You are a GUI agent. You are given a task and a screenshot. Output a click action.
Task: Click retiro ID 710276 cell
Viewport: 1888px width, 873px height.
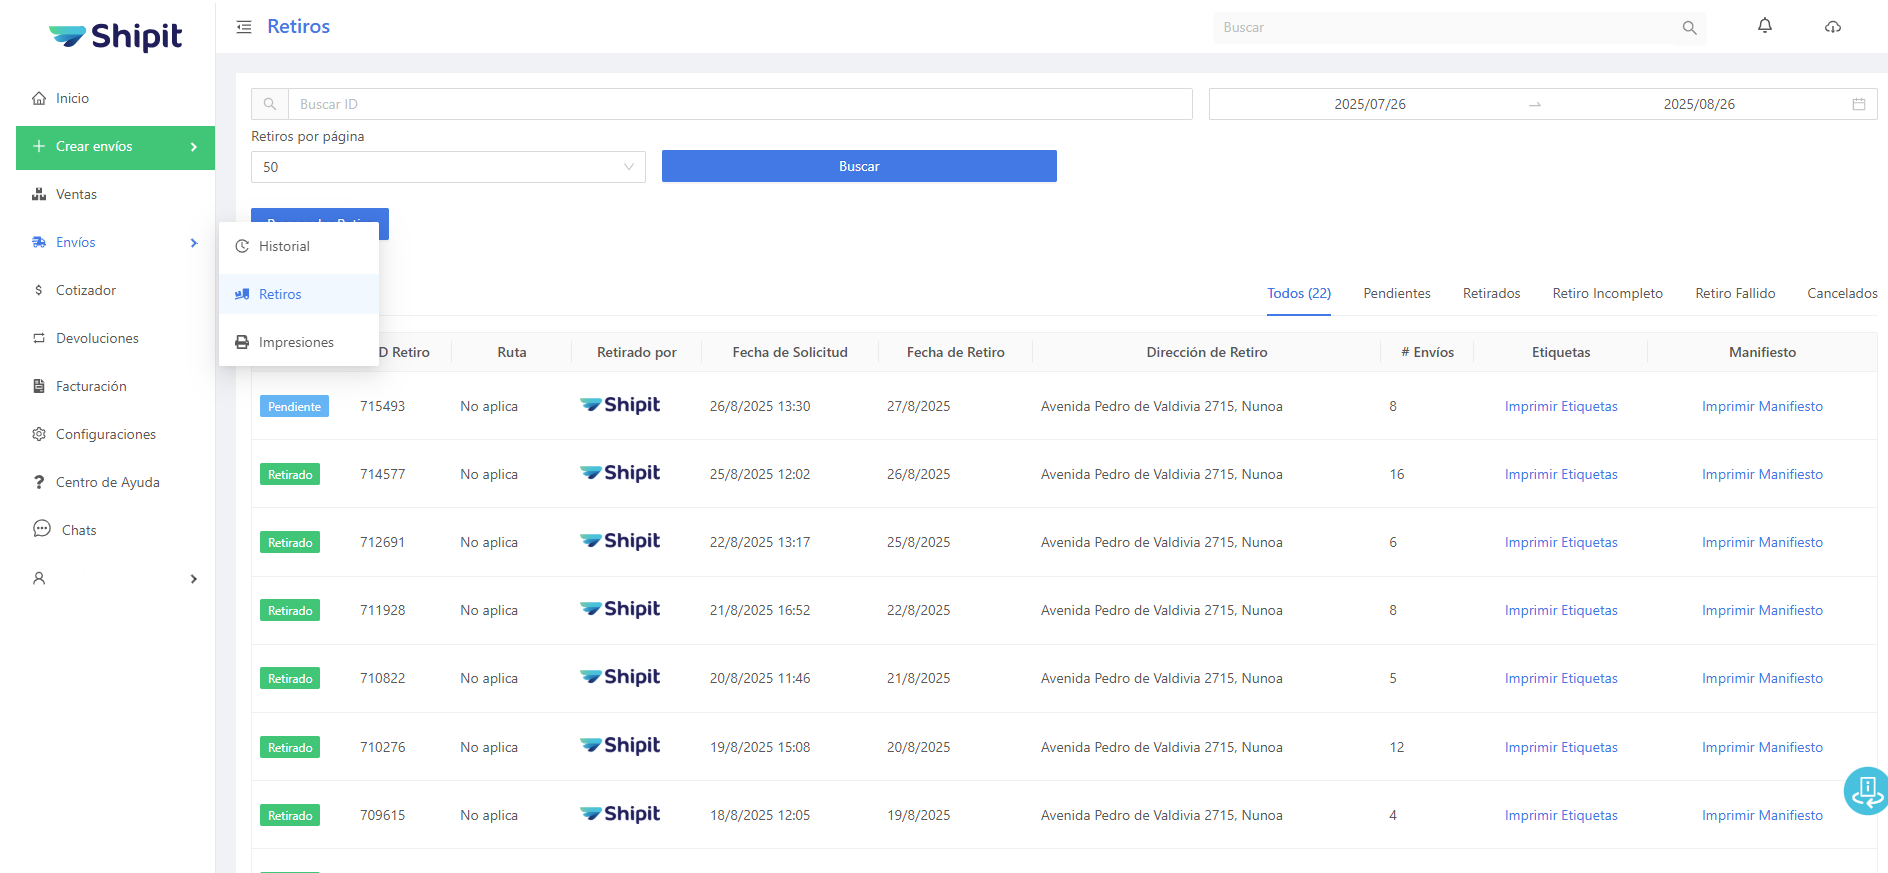click(382, 747)
